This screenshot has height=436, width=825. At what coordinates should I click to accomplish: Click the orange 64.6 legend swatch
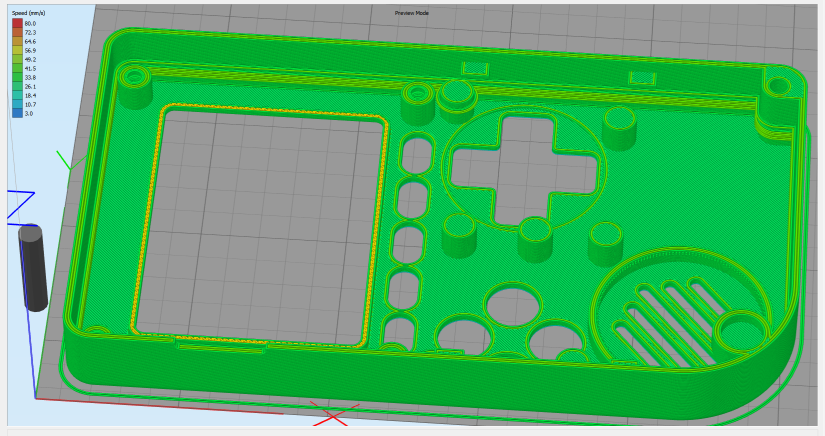tap(17, 42)
